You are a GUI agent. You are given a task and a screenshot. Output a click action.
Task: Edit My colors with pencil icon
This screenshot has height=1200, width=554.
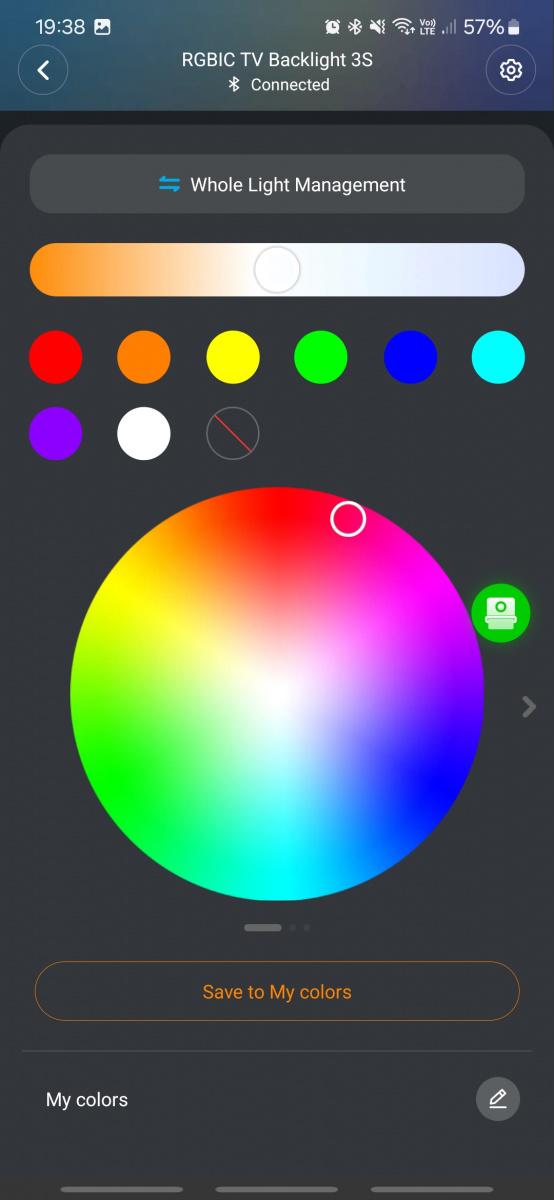point(498,1099)
